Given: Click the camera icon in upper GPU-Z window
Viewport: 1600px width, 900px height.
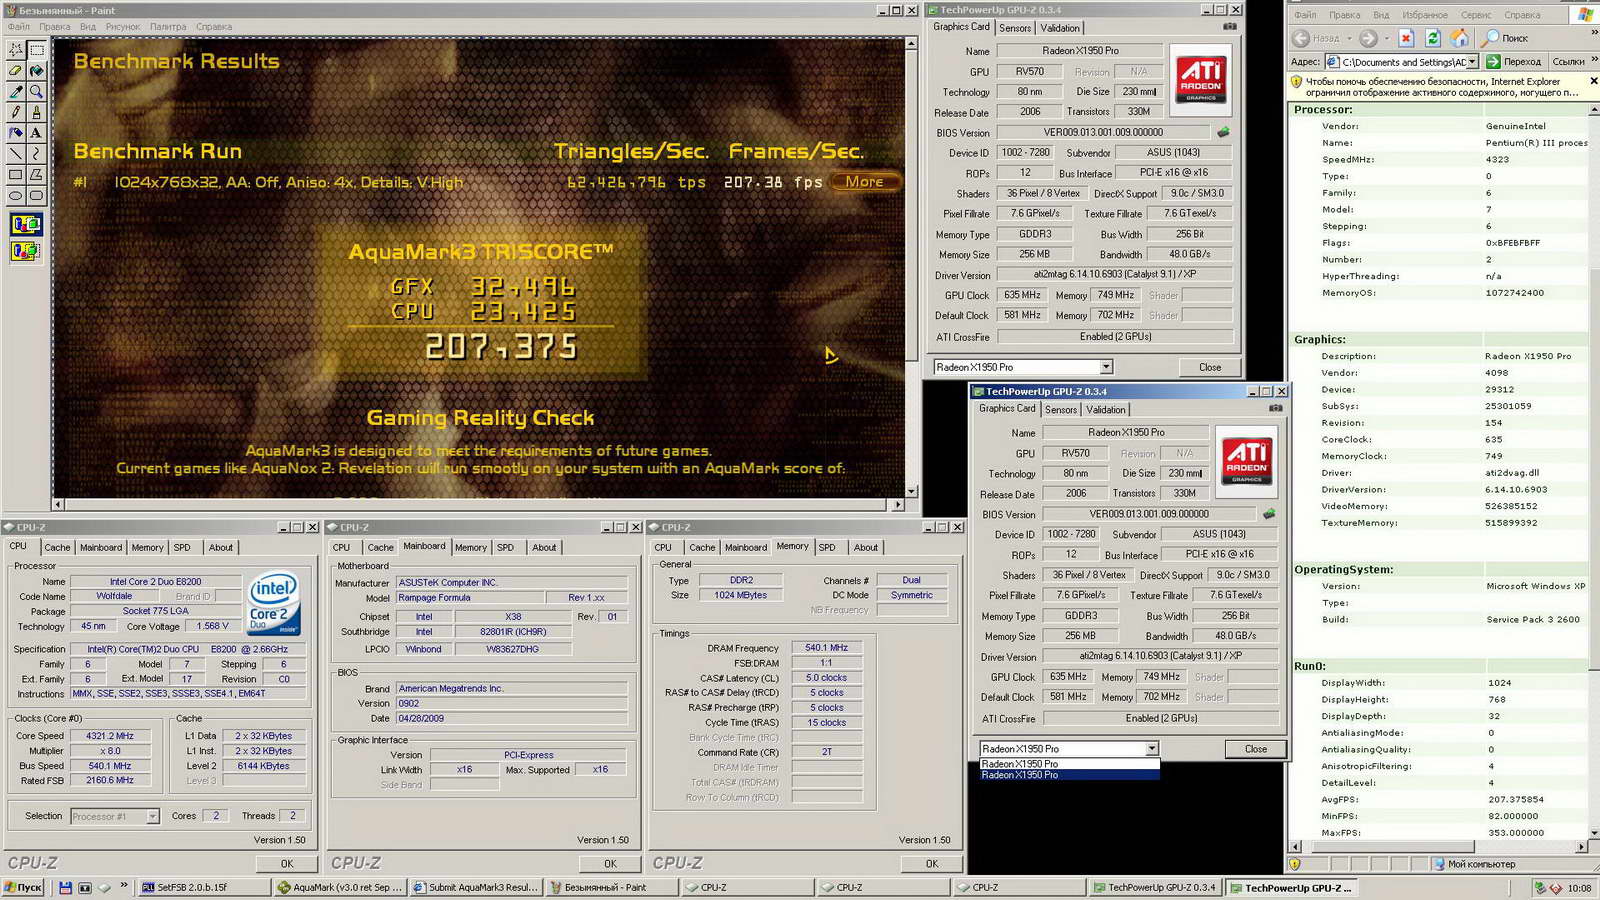Looking at the screenshot, I should [x=1230, y=27].
